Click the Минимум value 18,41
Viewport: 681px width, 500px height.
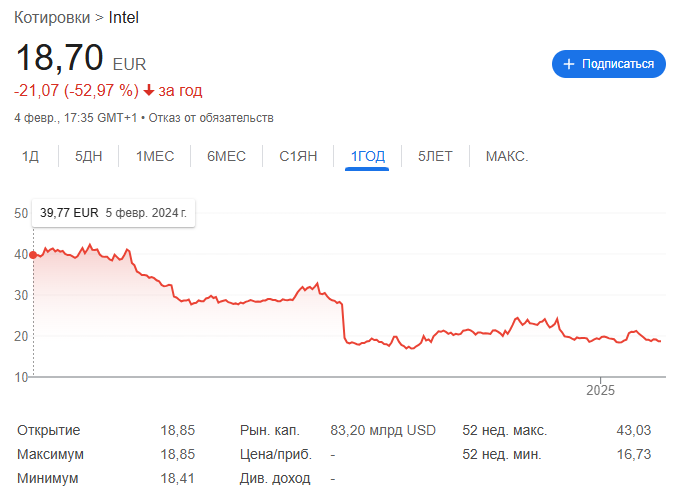tap(178, 478)
